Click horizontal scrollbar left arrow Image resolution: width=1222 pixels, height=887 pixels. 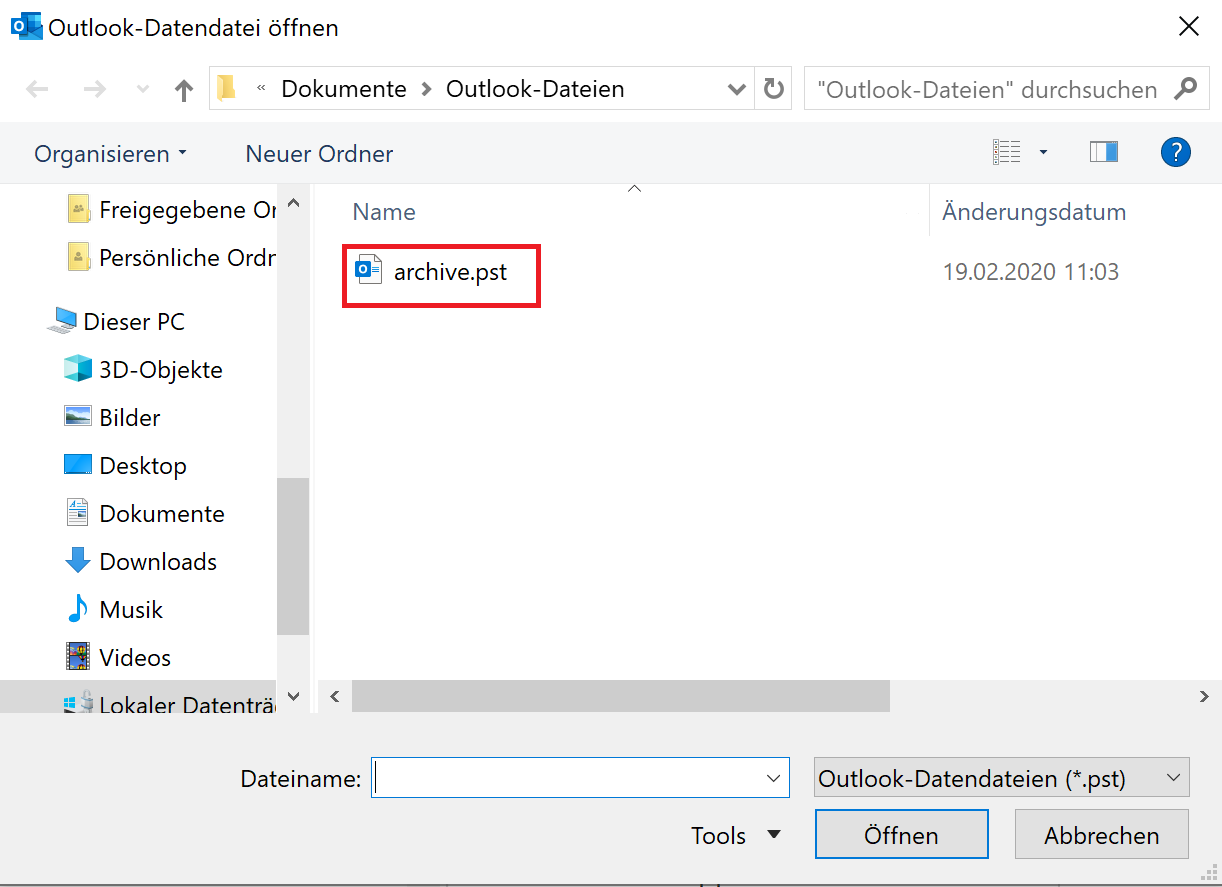335,696
